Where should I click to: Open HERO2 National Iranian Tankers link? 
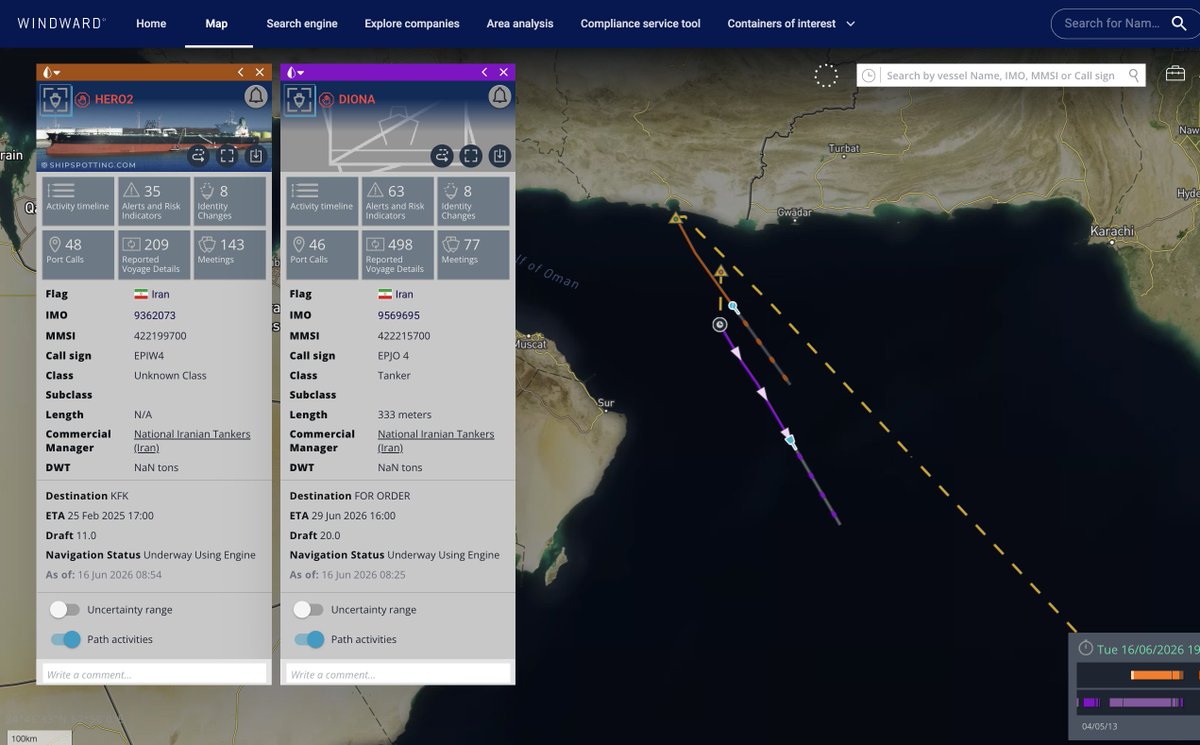click(x=192, y=441)
